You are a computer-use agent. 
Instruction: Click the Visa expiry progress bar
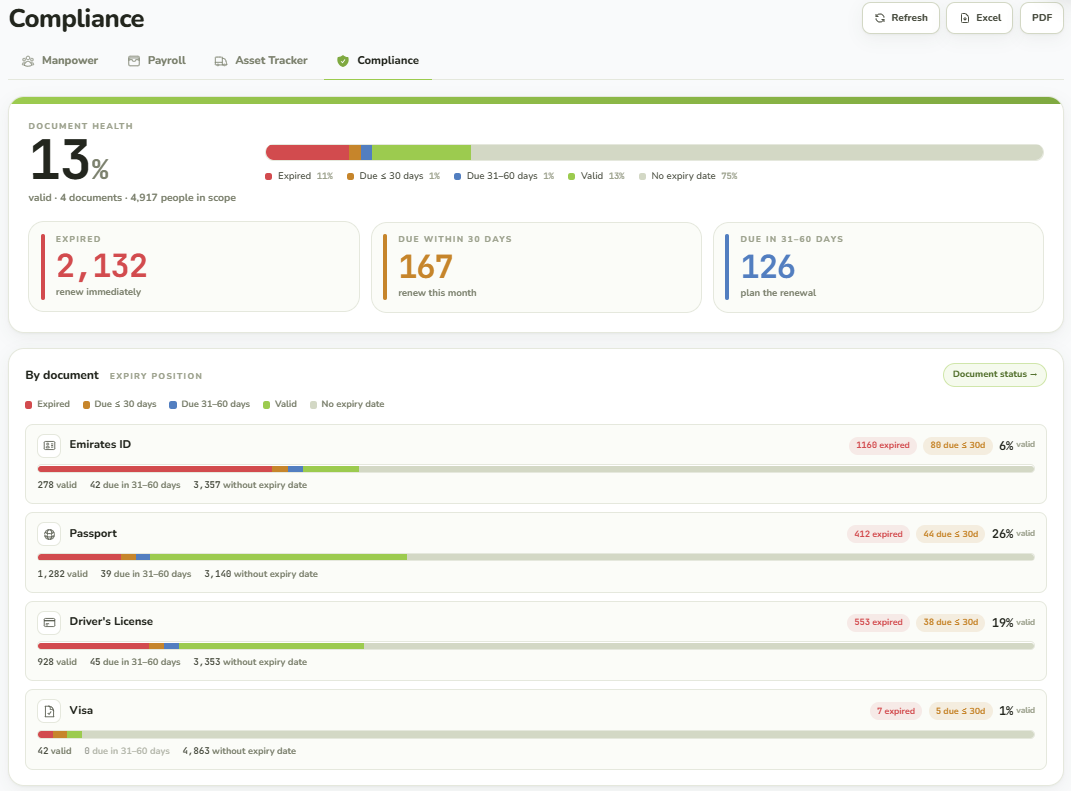536,735
